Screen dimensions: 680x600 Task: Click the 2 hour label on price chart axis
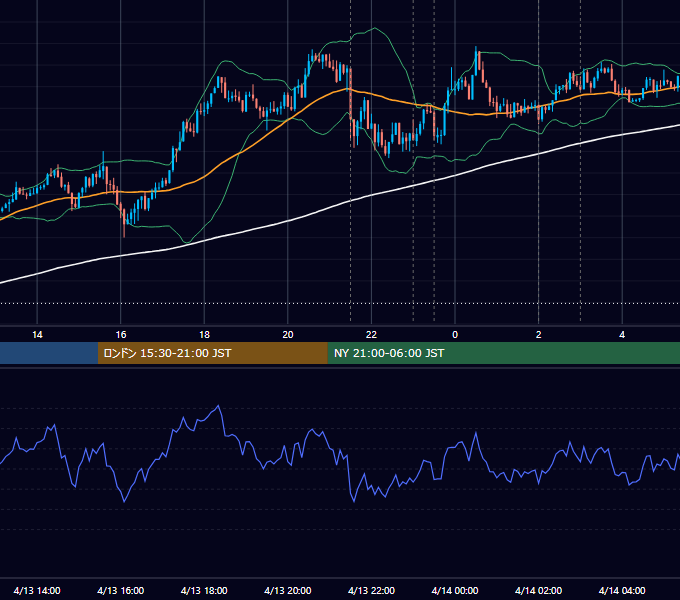pos(539,335)
